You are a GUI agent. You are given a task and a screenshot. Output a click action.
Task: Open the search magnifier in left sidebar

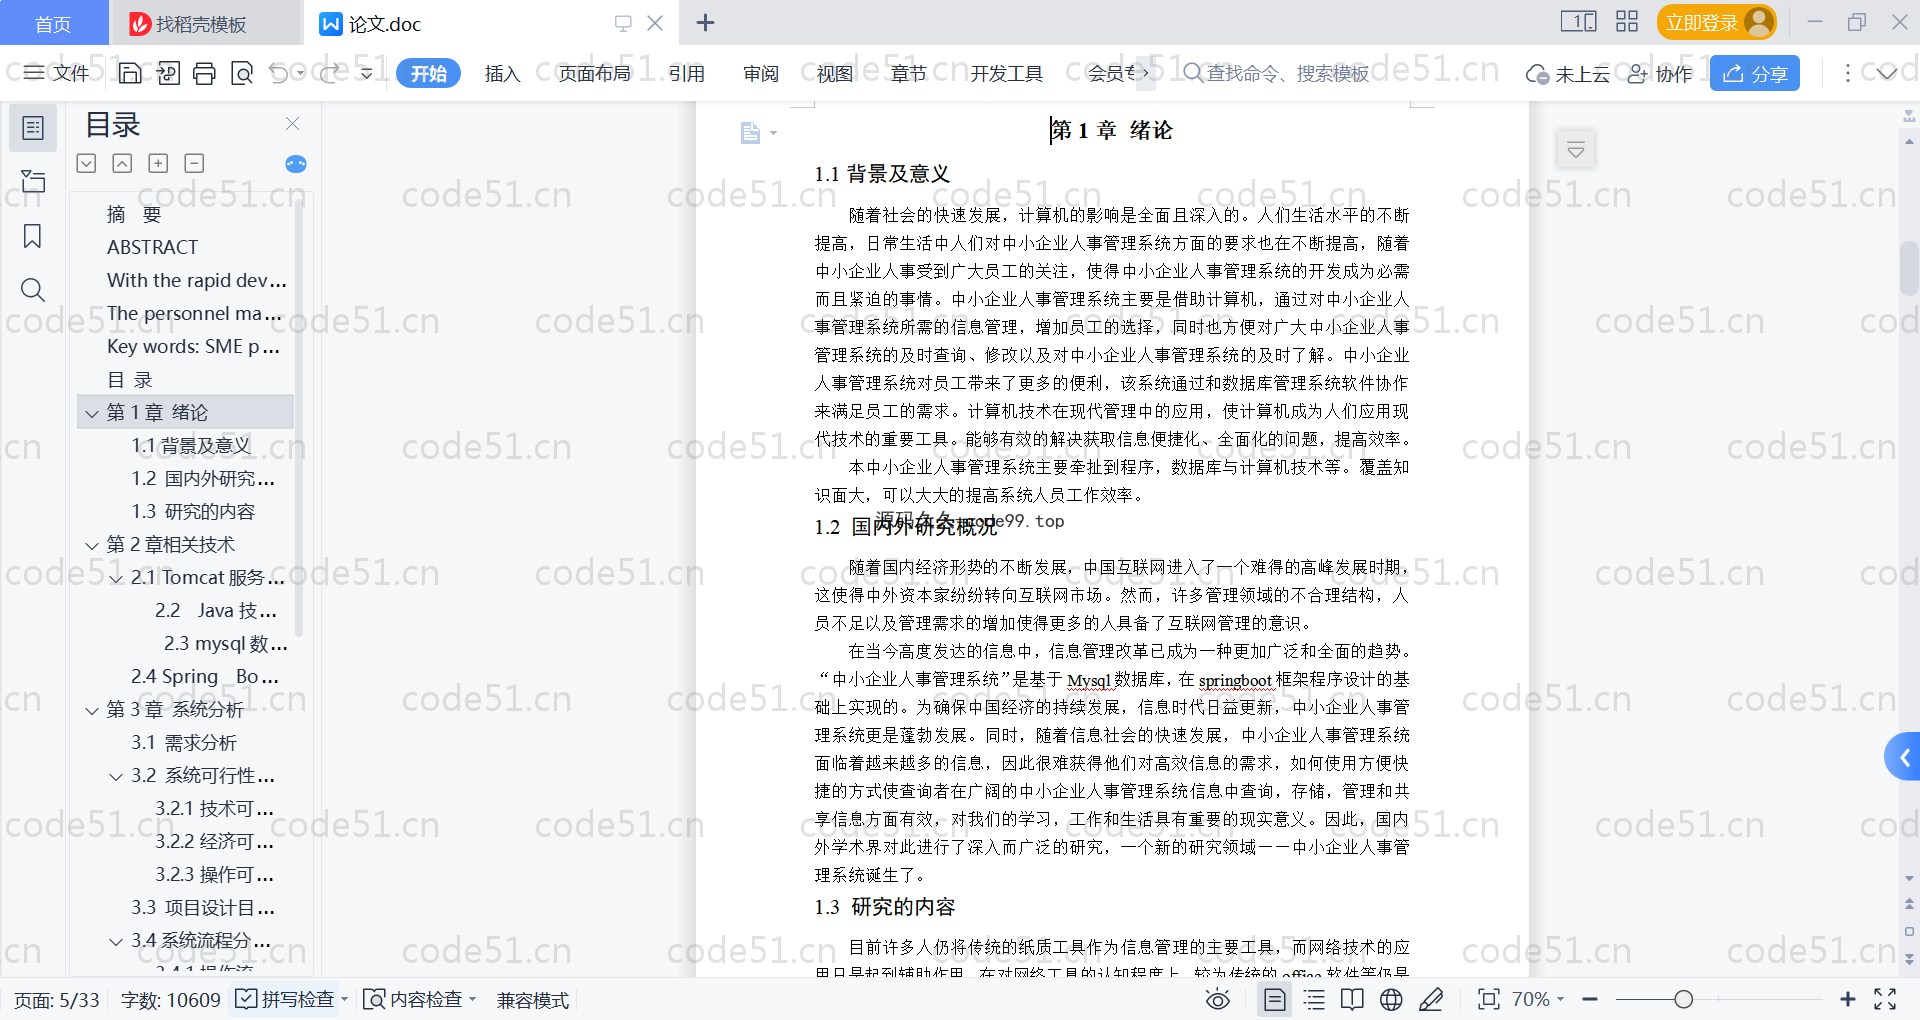(33, 290)
